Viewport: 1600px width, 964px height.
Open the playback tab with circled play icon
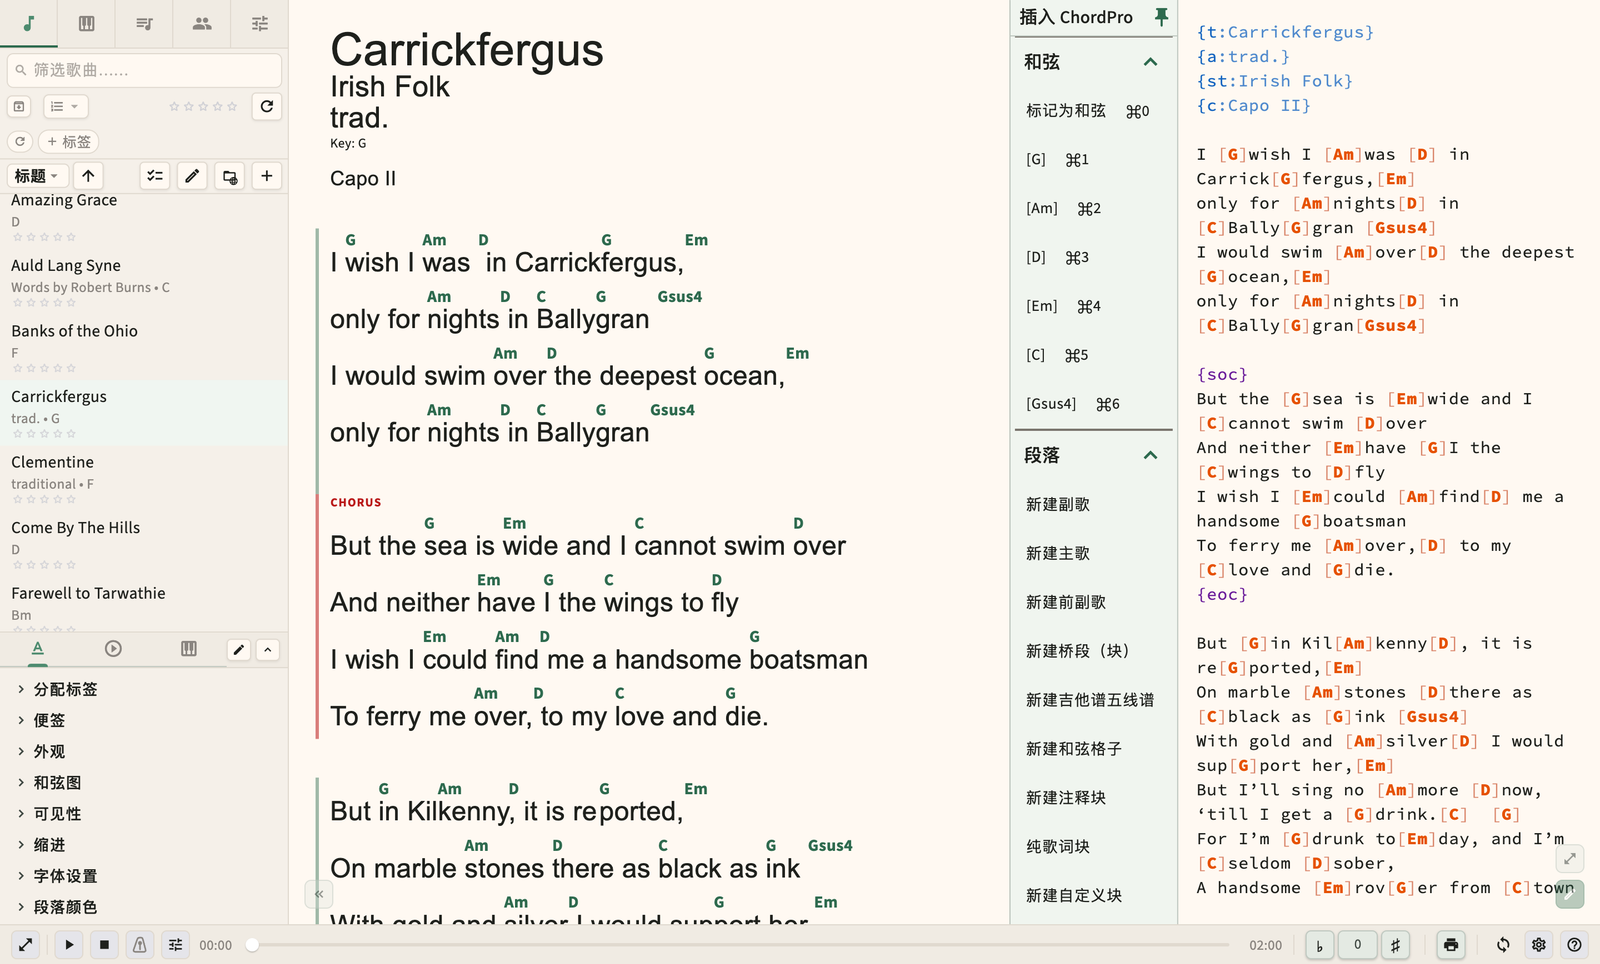(113, 649)
